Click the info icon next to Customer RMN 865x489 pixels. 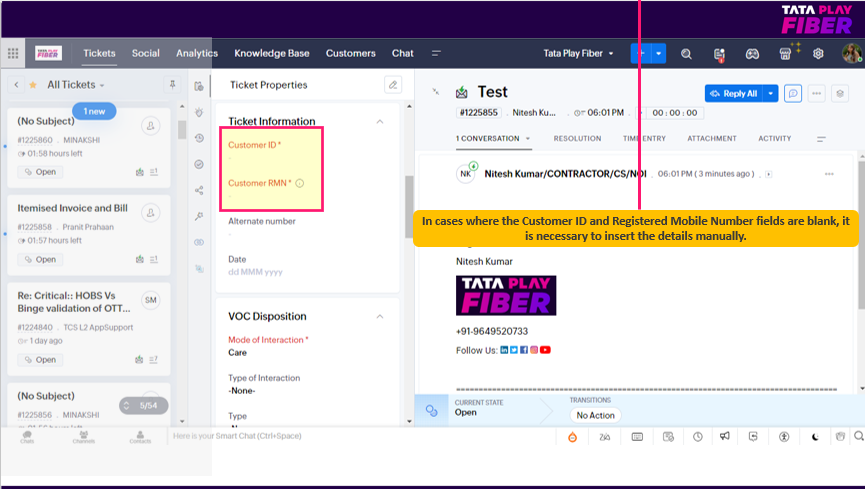tap(300, 183)
